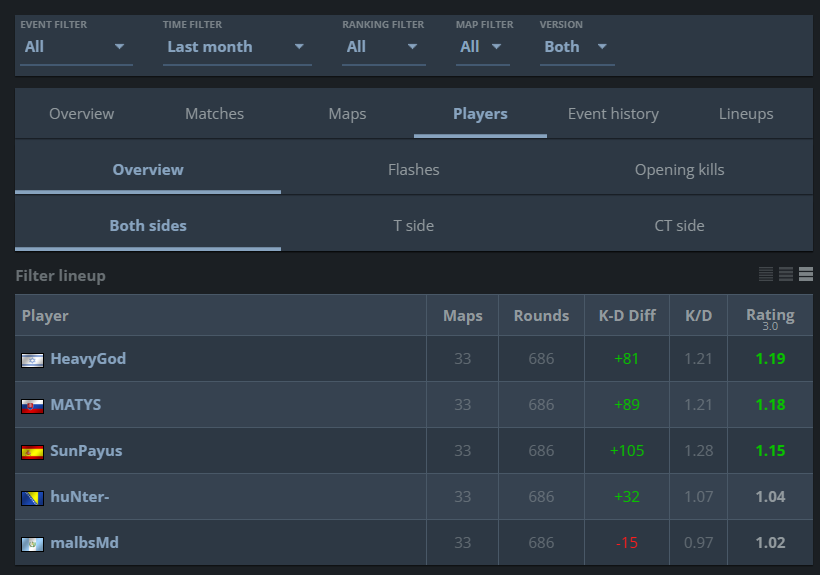Sort table by Rounds column header
820x575 pixels.
pos(541,316)
